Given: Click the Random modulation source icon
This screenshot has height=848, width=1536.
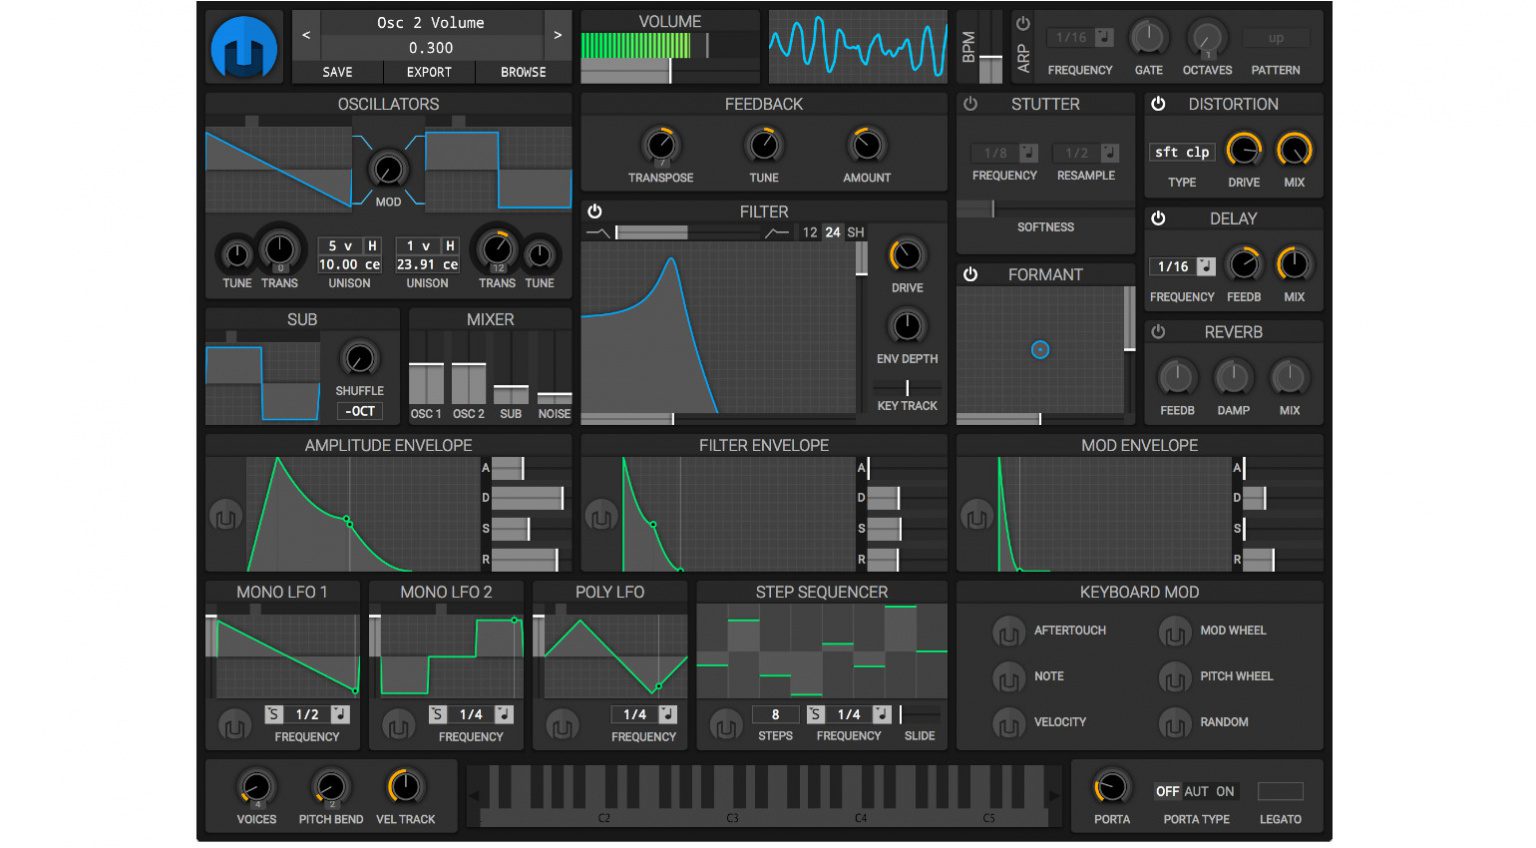Looking at the screenshot, I should [x=1175, y=722].
